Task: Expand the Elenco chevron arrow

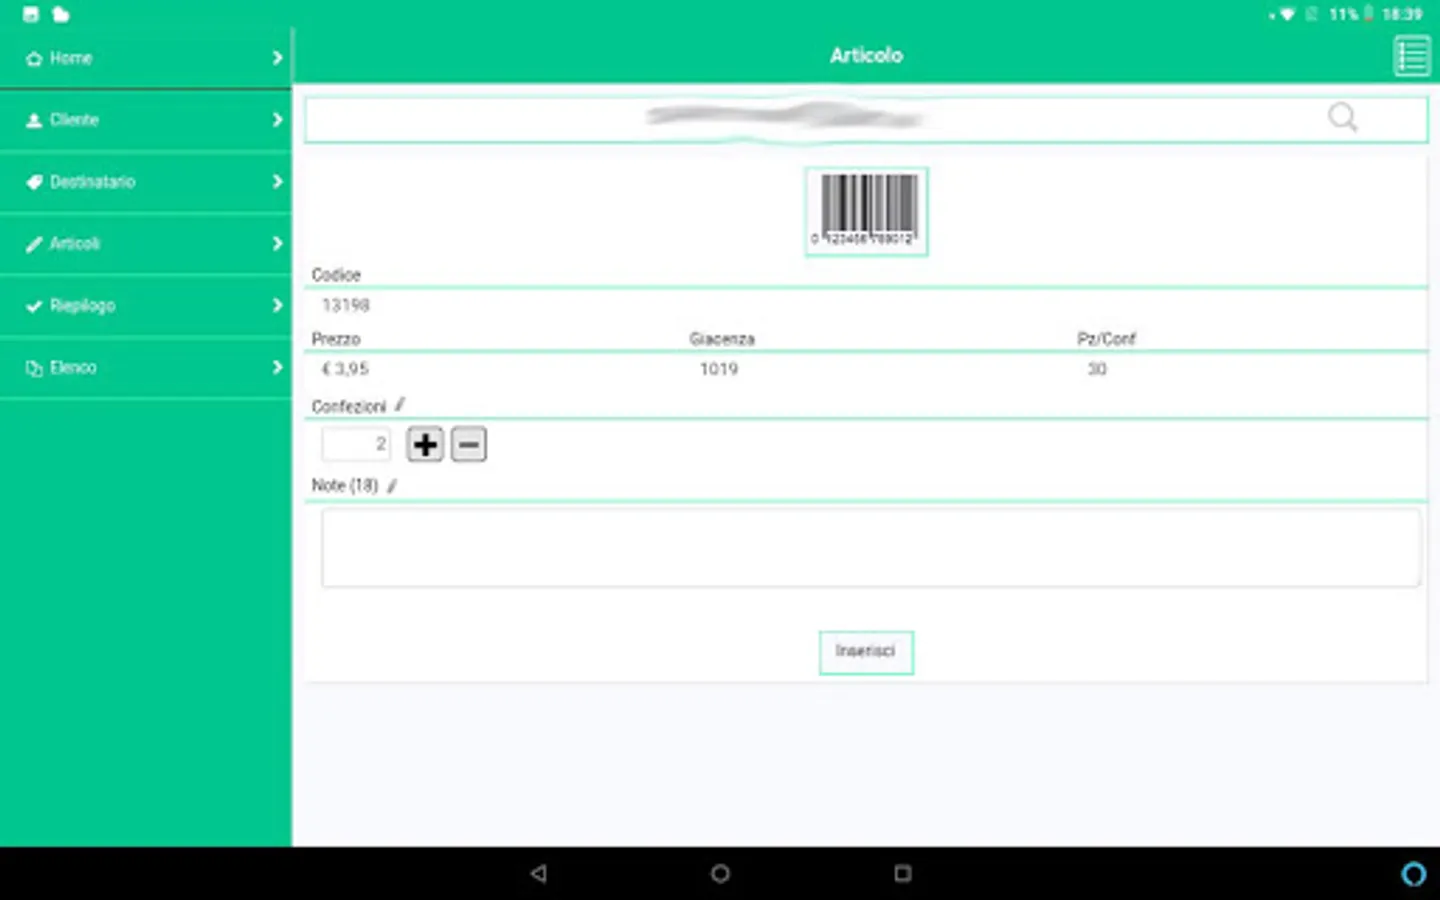Action: [277, 368]
